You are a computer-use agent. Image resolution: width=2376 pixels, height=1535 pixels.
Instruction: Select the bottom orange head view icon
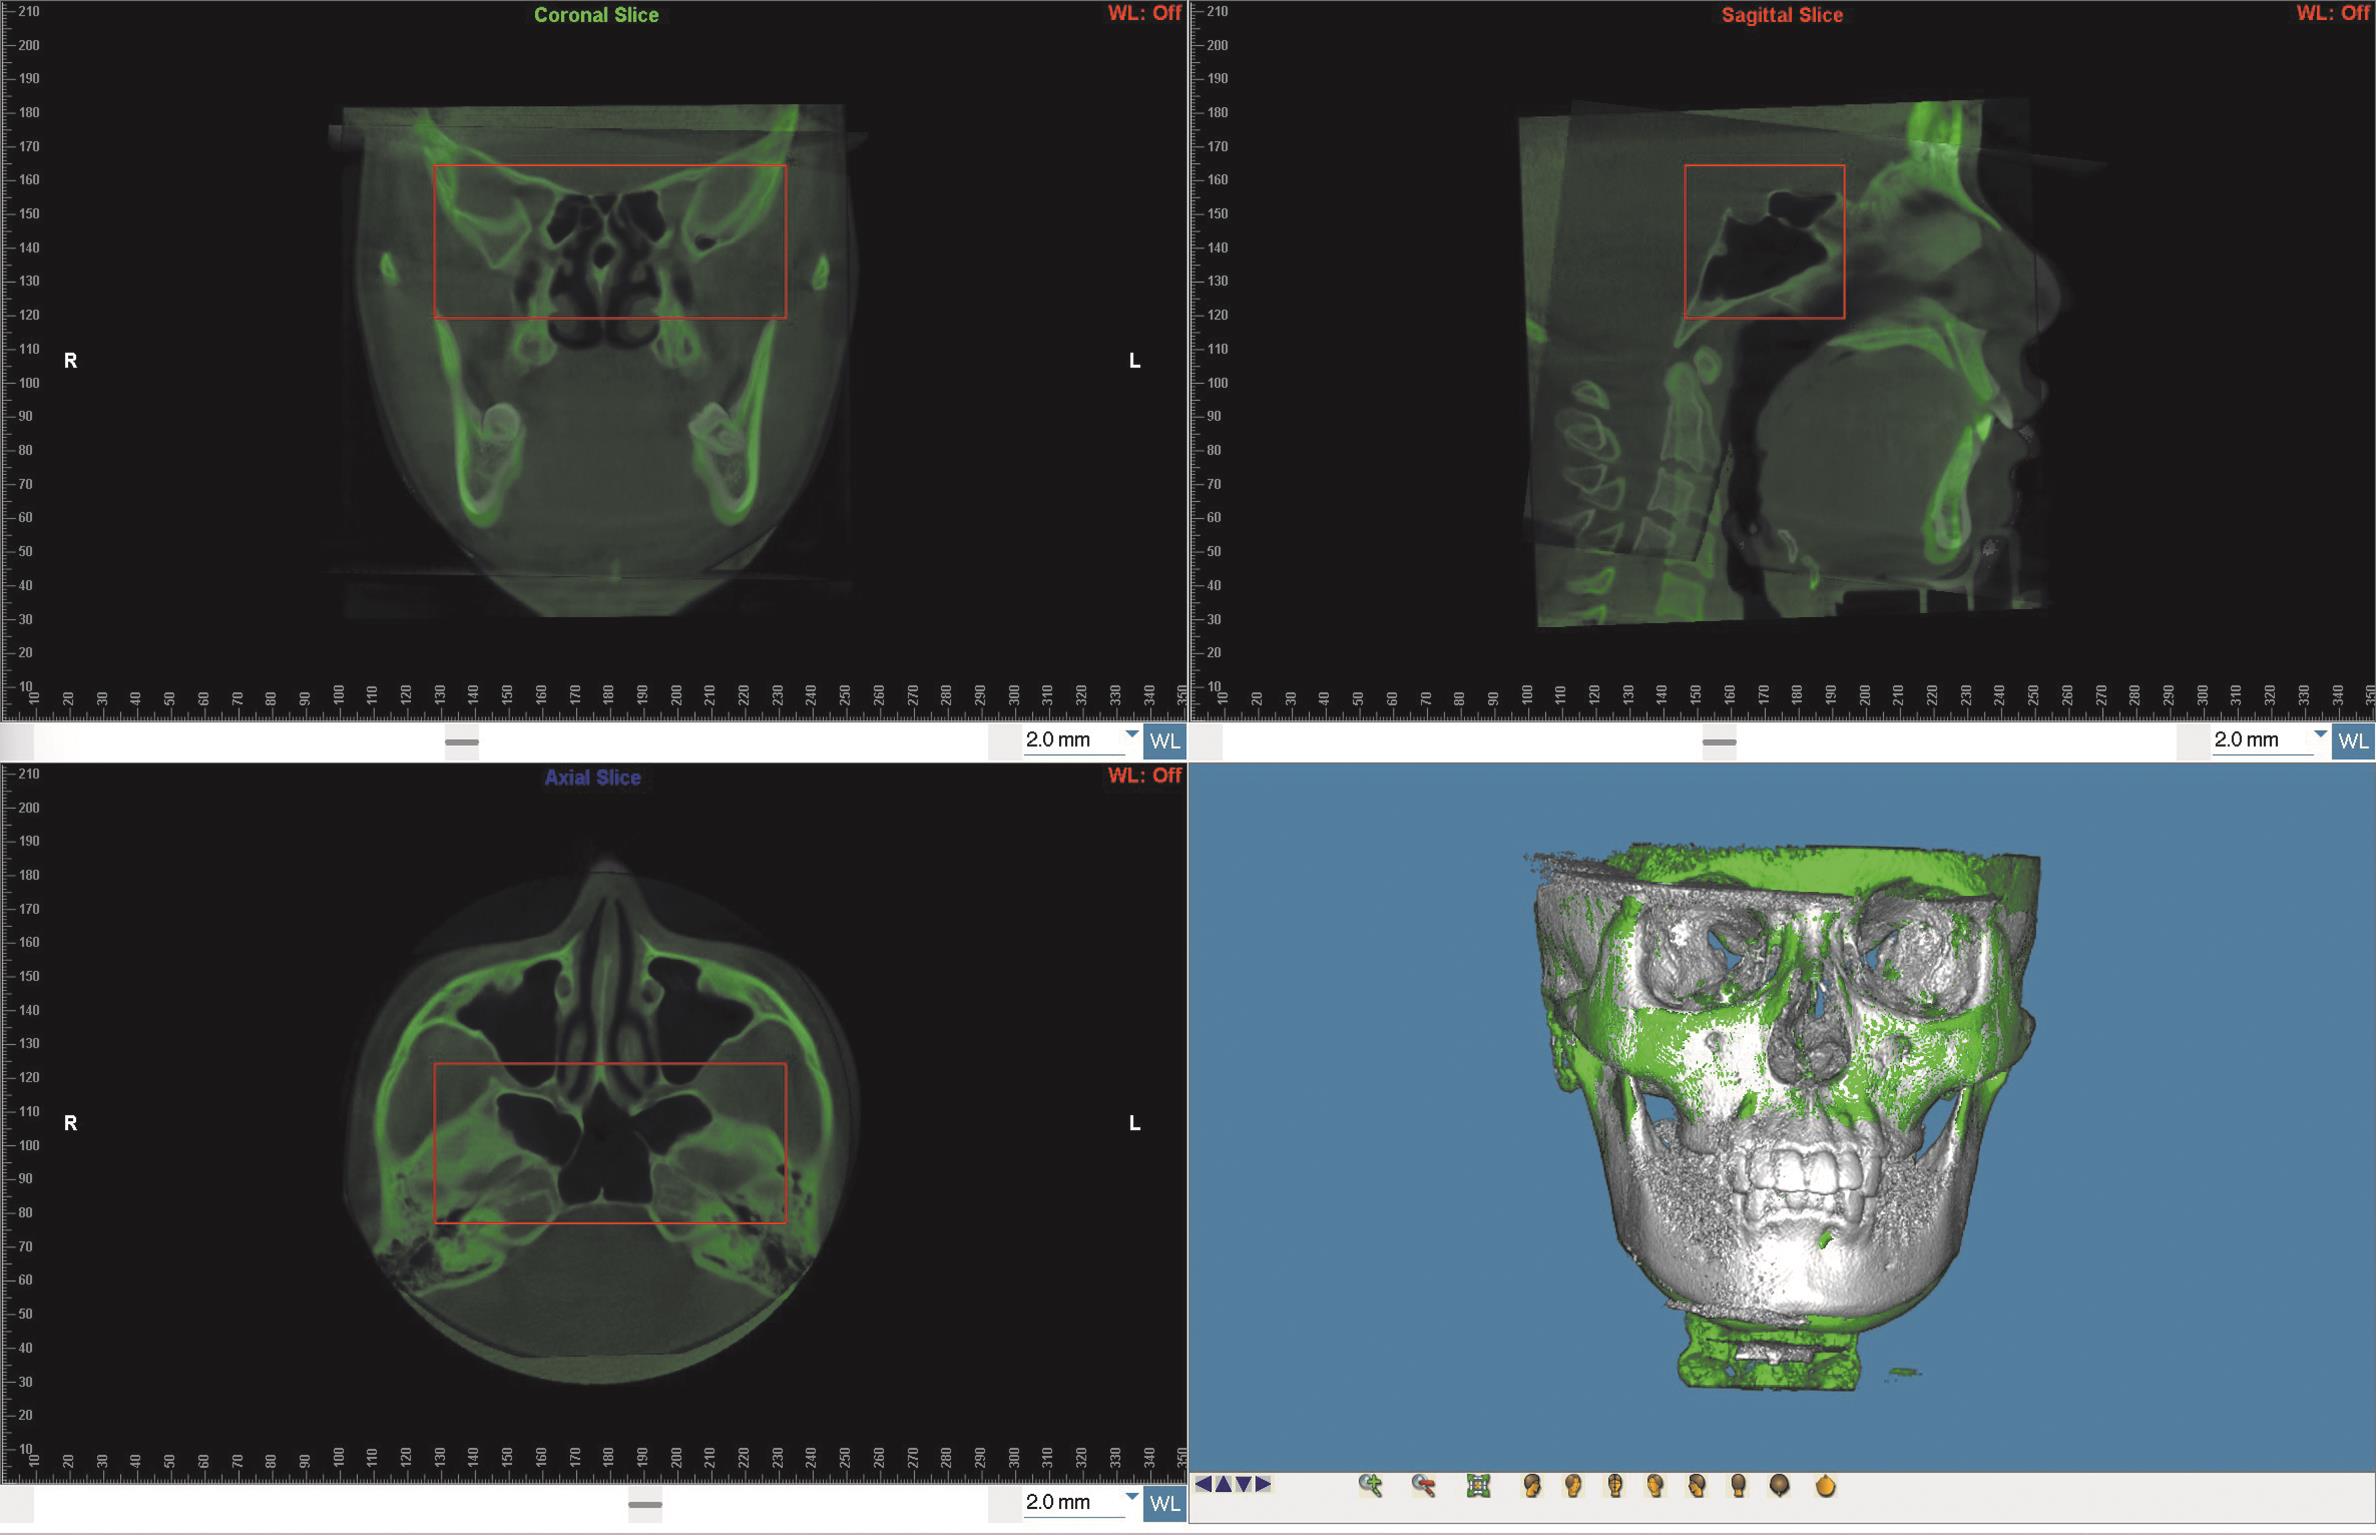[1825, 1486]
